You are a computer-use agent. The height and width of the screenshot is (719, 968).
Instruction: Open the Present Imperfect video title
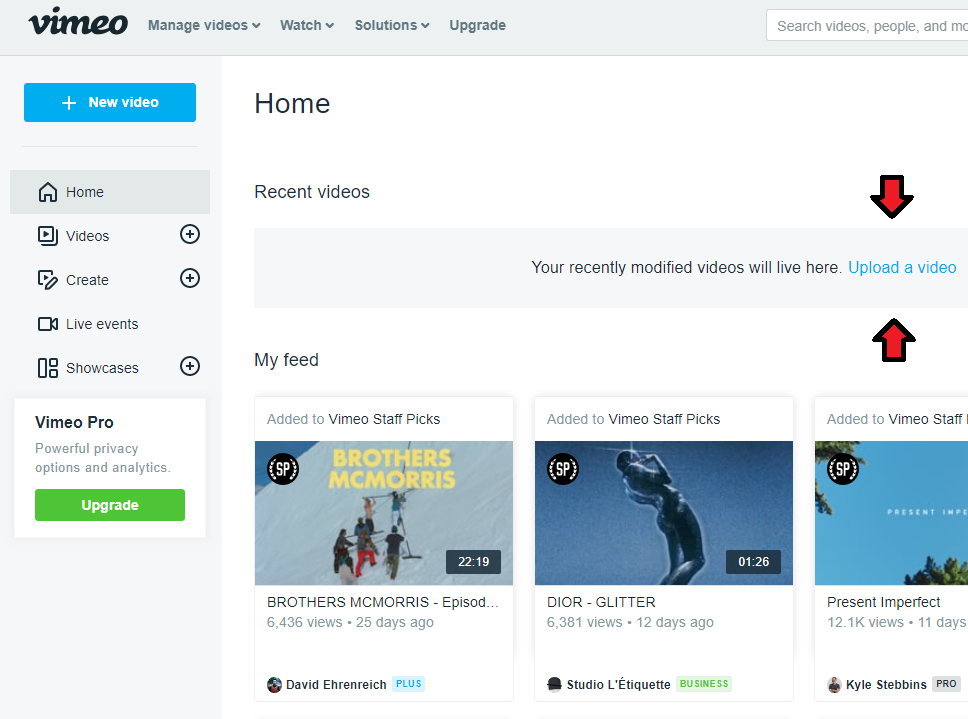click(x=883, y=602)
